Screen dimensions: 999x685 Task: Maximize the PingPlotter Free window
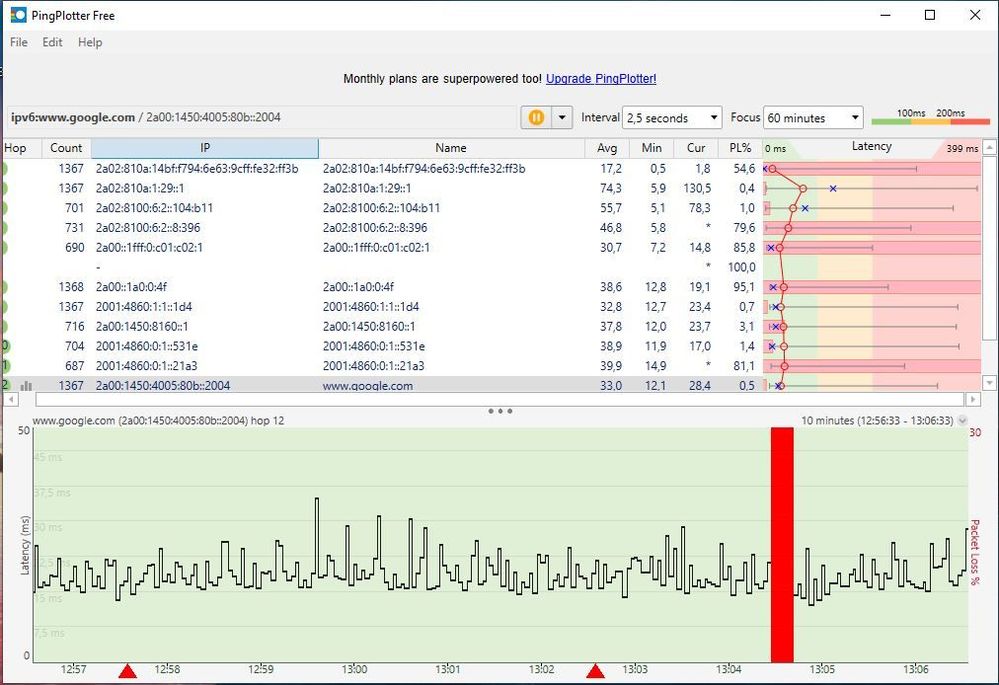930,15
